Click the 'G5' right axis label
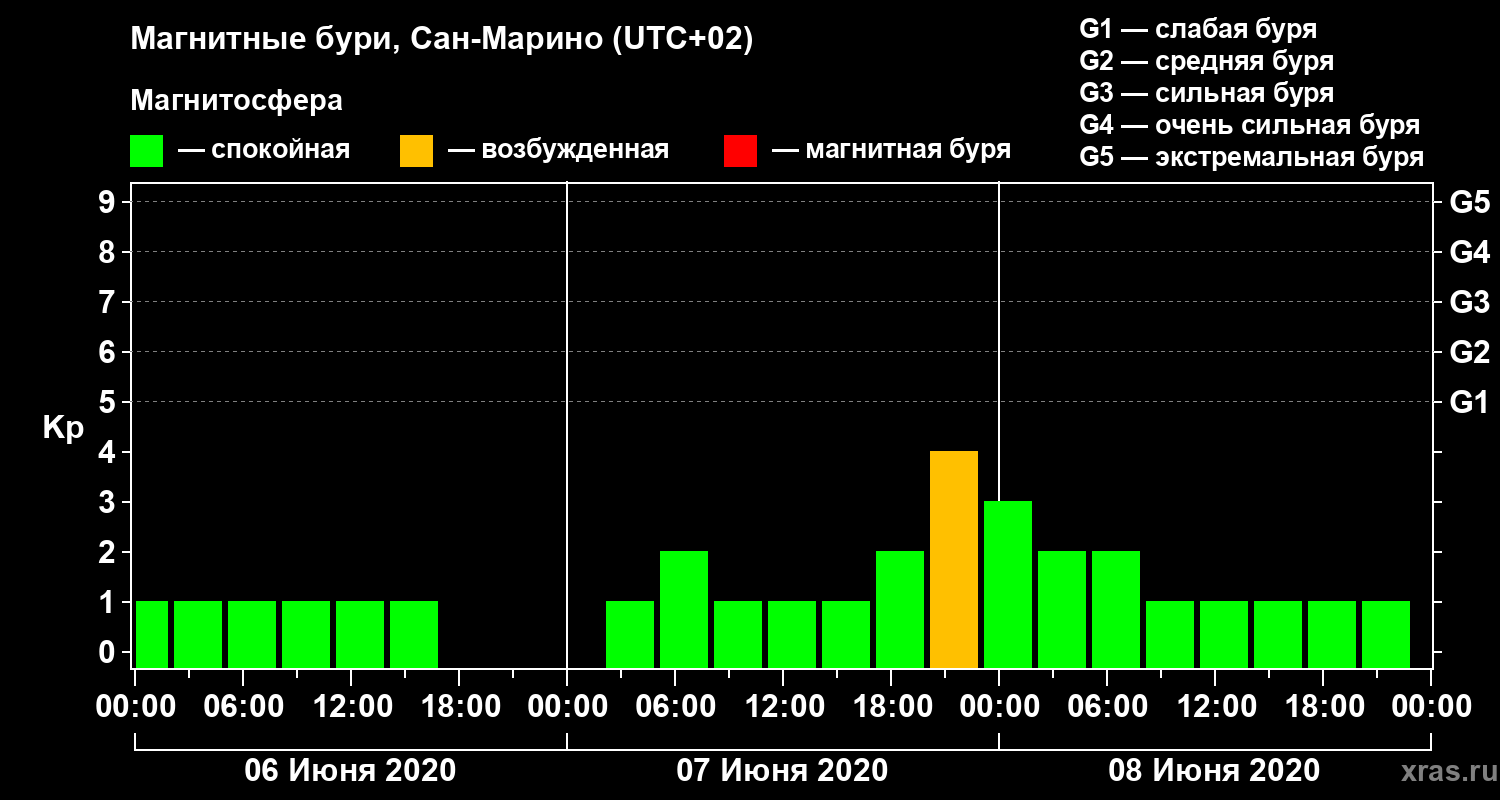The height and width of the screenshot is (800, 1500). [1470, 202]
